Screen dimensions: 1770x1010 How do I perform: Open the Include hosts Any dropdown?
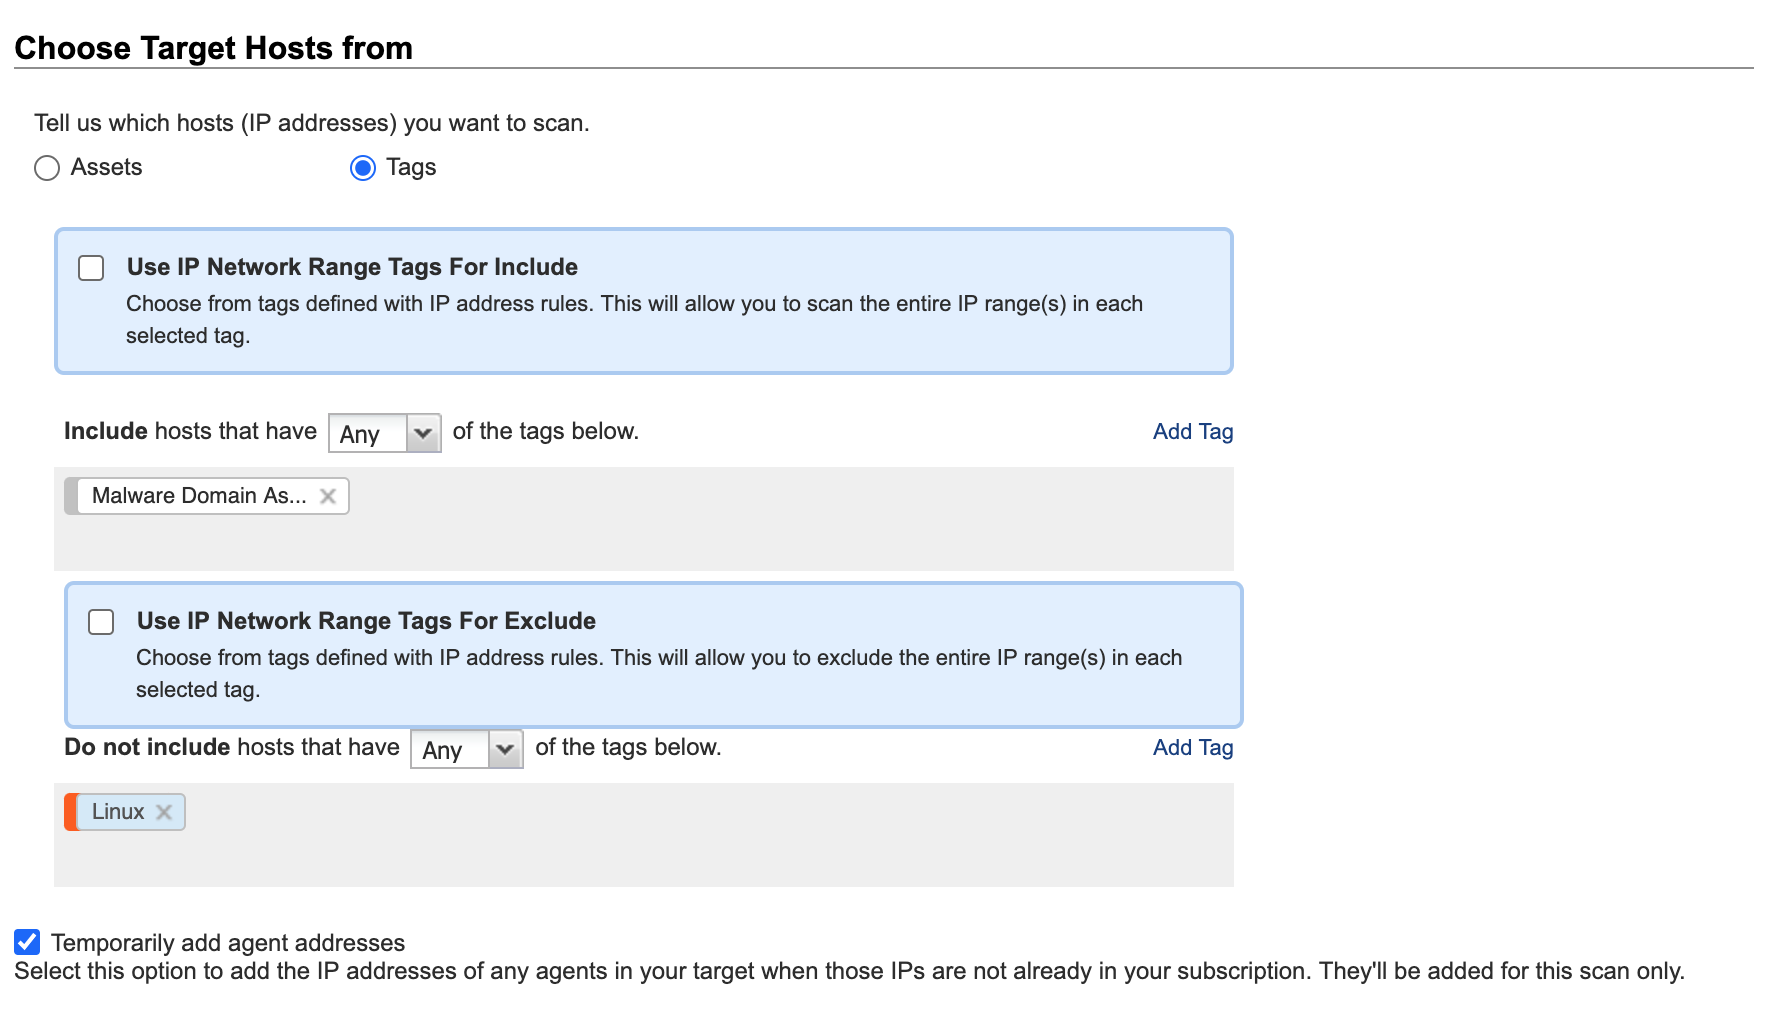tap(368, 434)
